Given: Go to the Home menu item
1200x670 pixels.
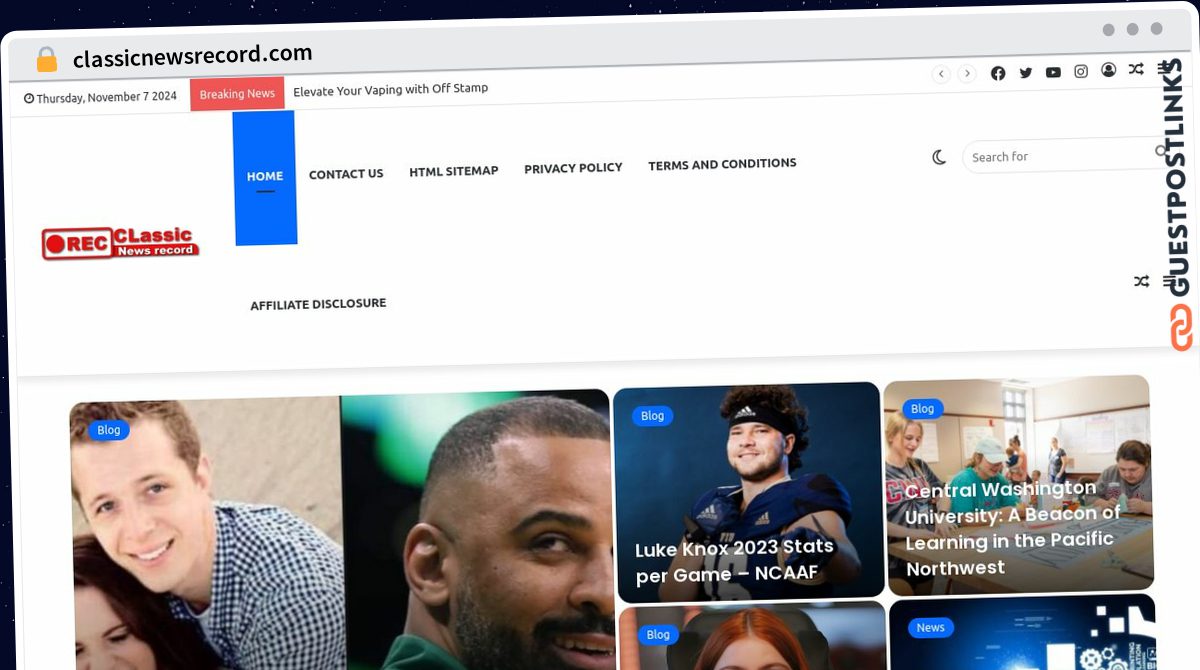Looking at the screenshot, I should coord(265,177).
